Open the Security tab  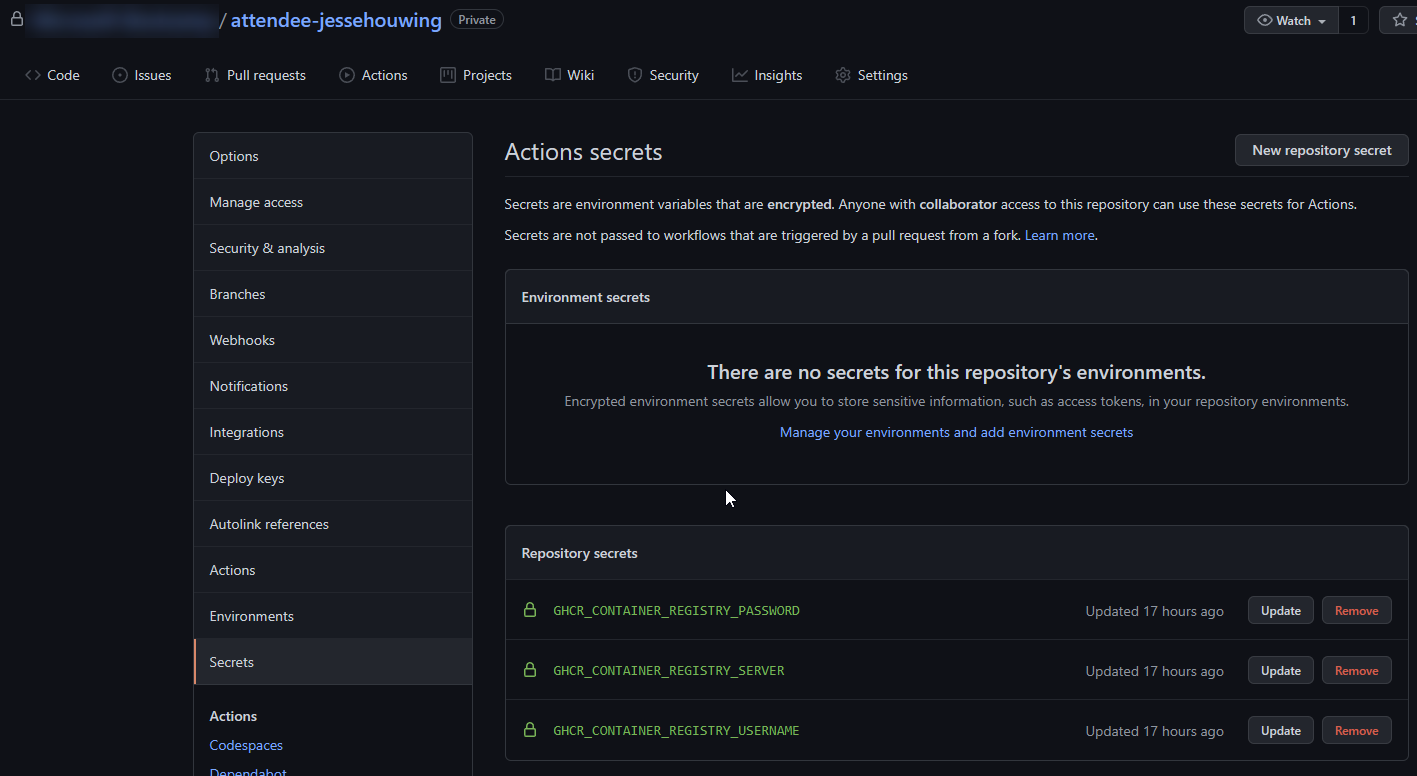663,75
